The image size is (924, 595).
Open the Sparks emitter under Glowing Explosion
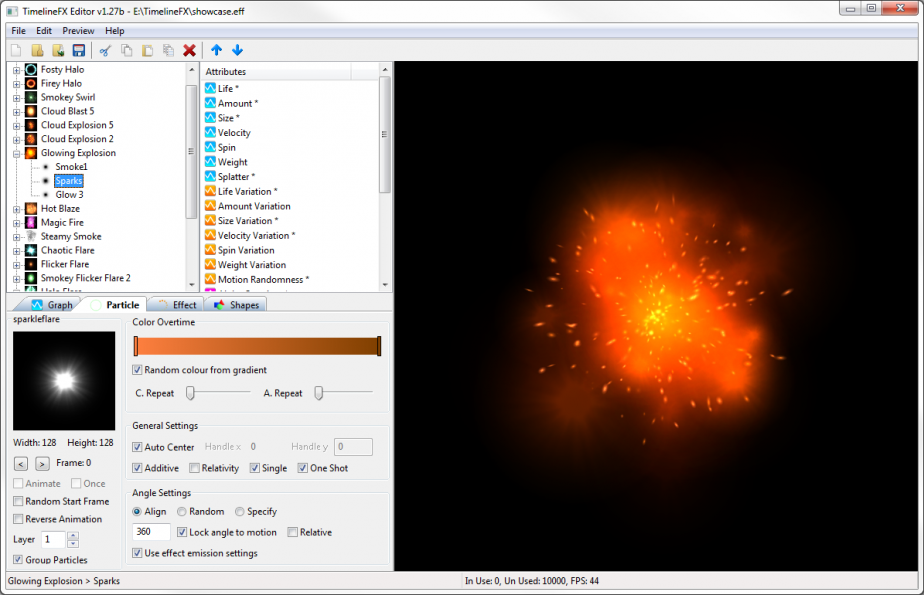(69, 181)
